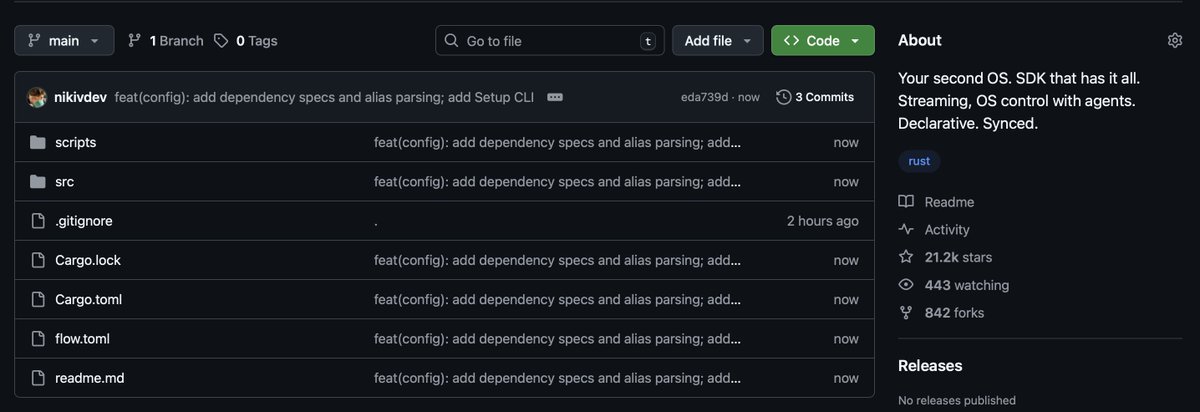Image resolution: width=1200 pixels, height=412 pixels.
Task: Click the eye icon beside 443 watching
Action: [x=906, y=285]
